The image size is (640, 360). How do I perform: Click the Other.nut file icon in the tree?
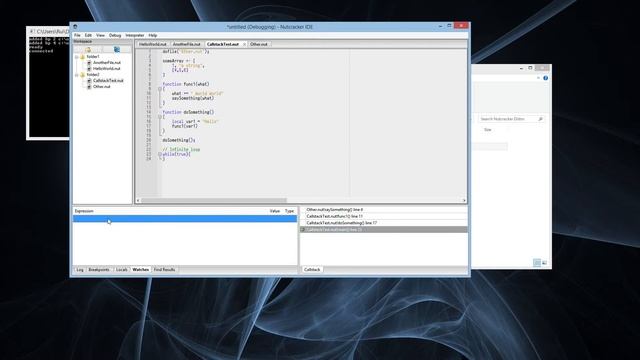tap(89, 87)
